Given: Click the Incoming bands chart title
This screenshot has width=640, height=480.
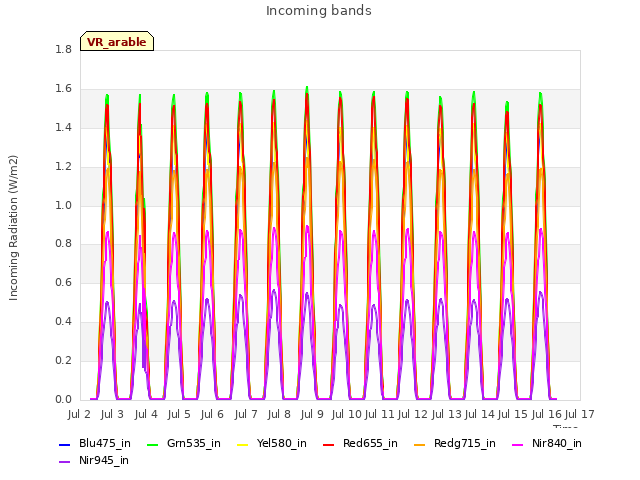Looking at the screenshot, I should point(319,11).
